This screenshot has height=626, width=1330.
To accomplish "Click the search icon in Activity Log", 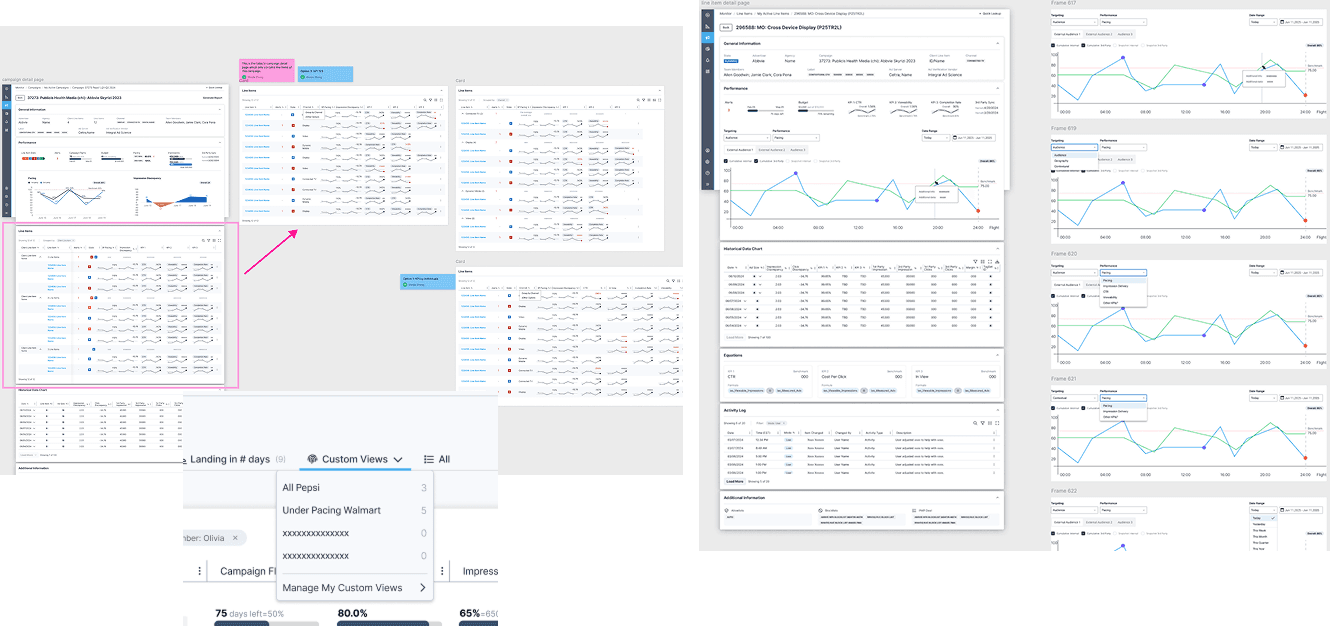I will click(x=975, y=423).
